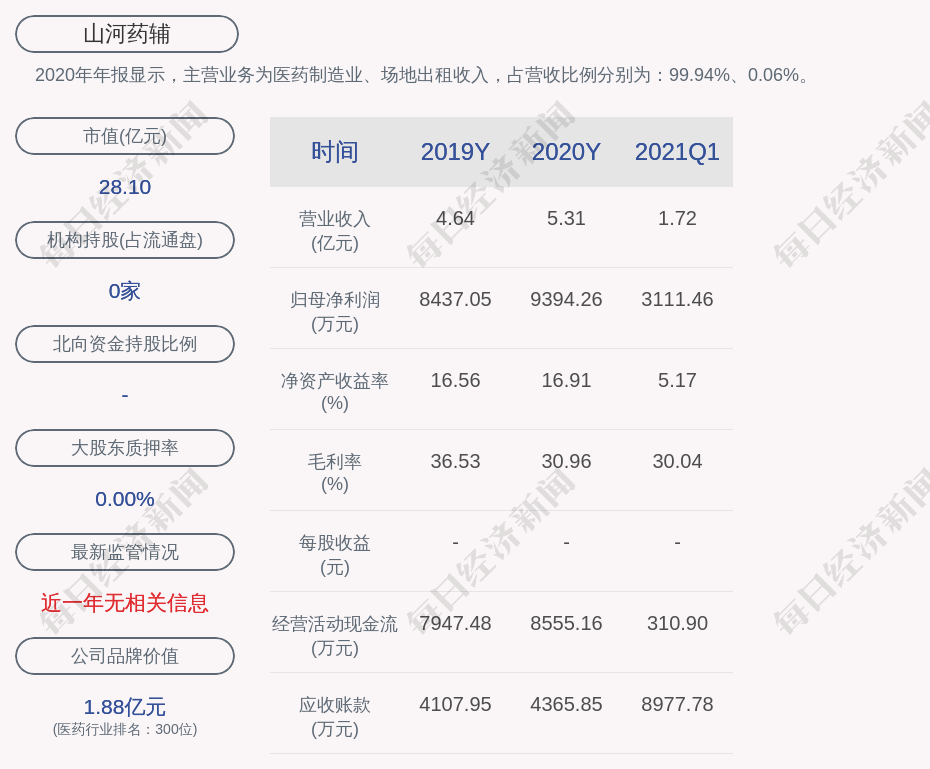
Task: Click the 大股东质押率 label
Action: 125,448
